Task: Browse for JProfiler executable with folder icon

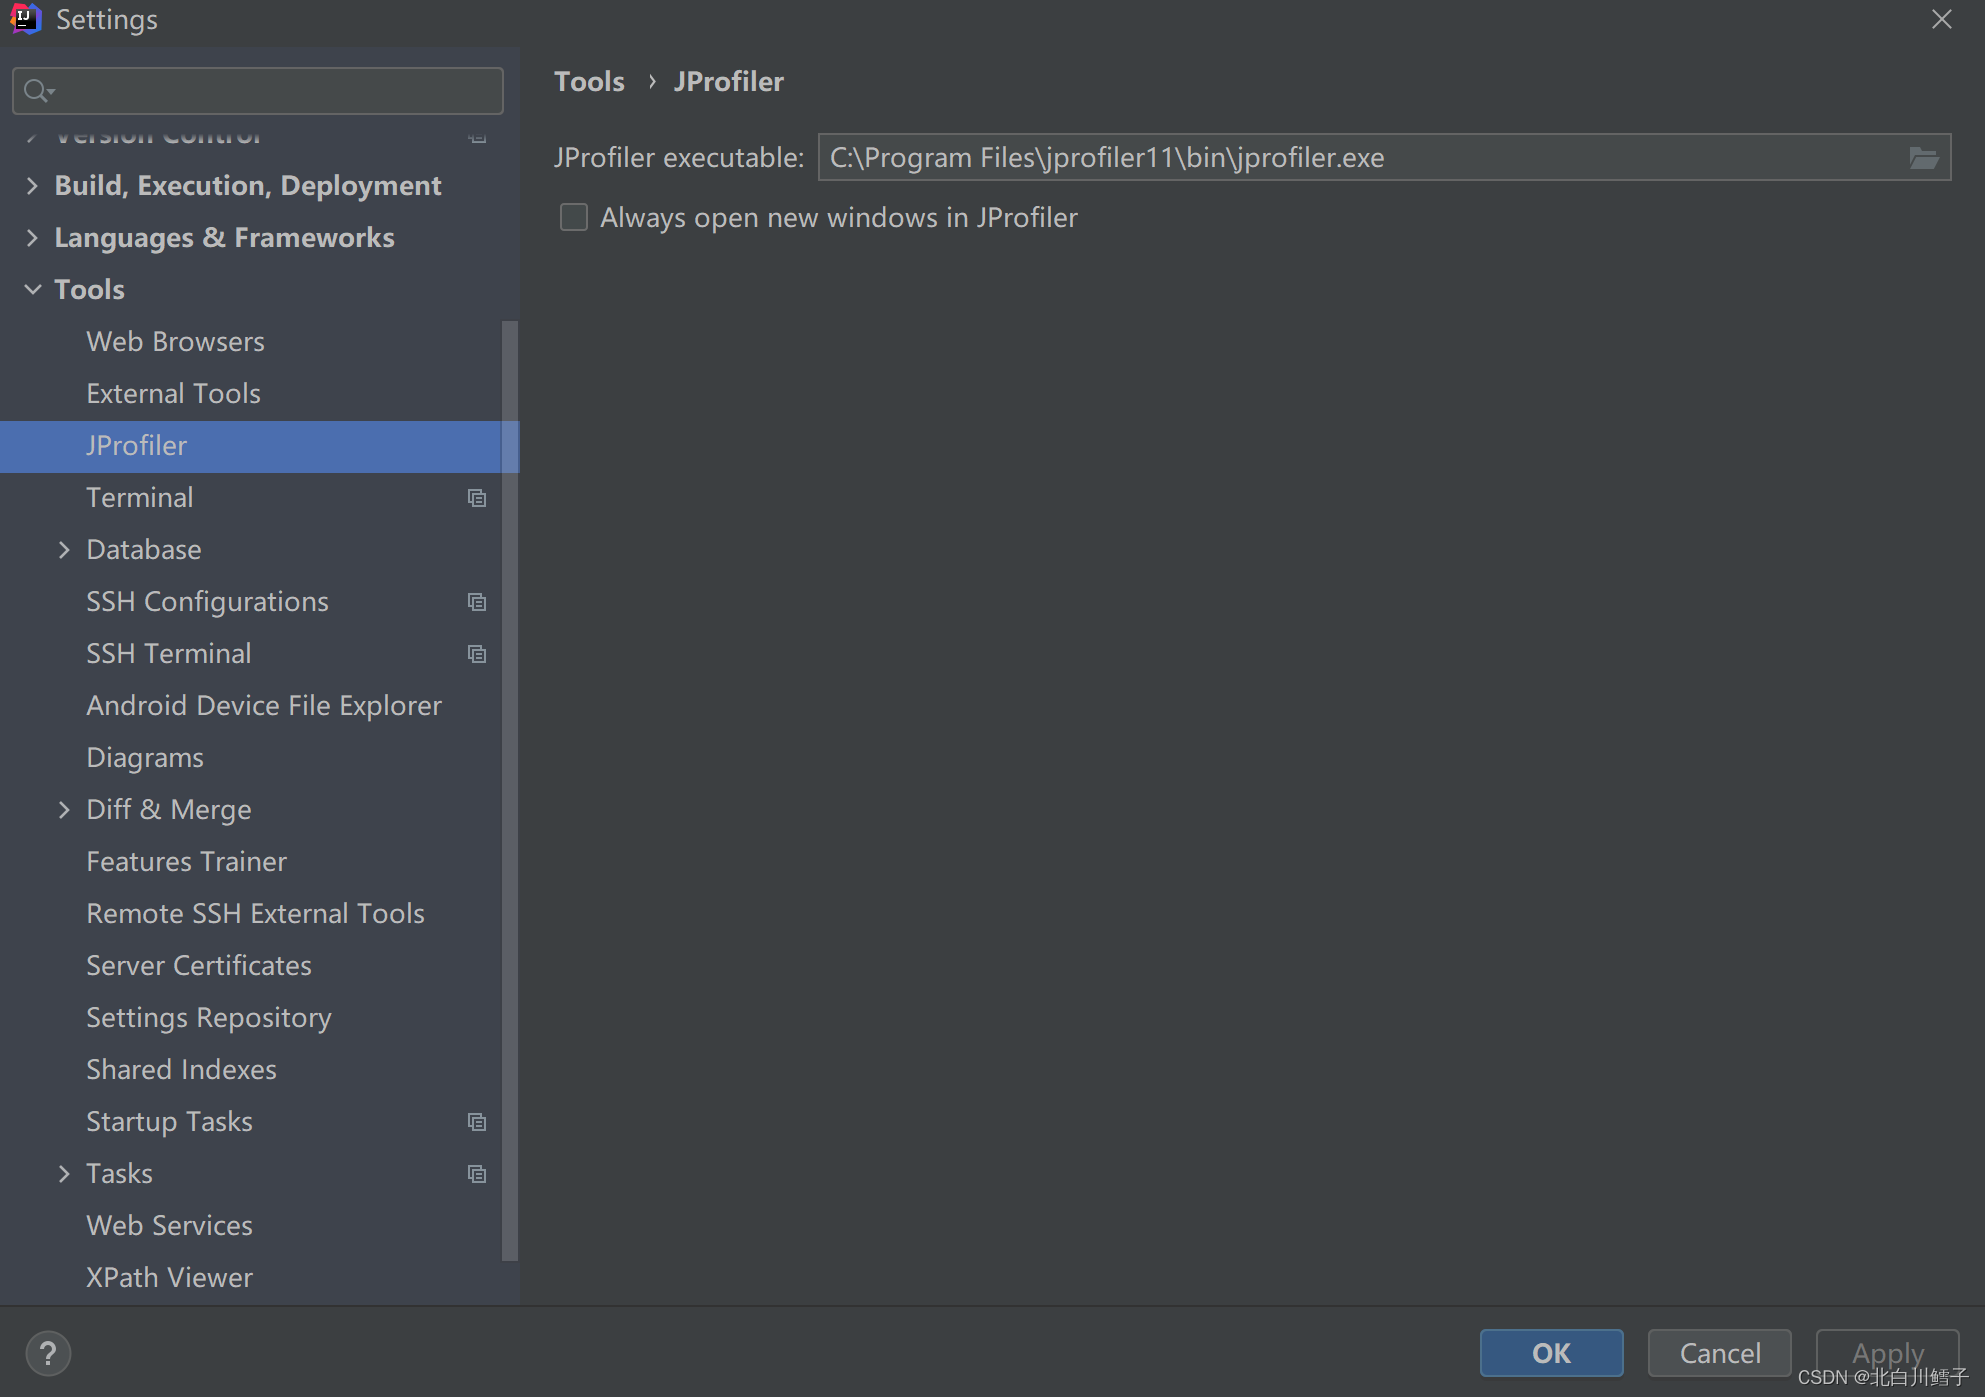Action: pos(1924,157)
